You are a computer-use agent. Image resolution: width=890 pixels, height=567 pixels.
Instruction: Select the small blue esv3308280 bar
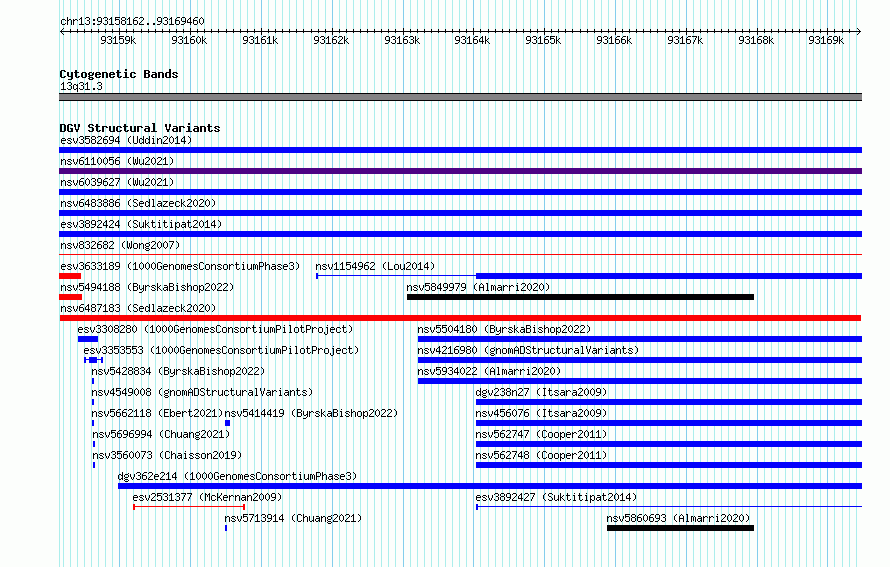(88, 339)
